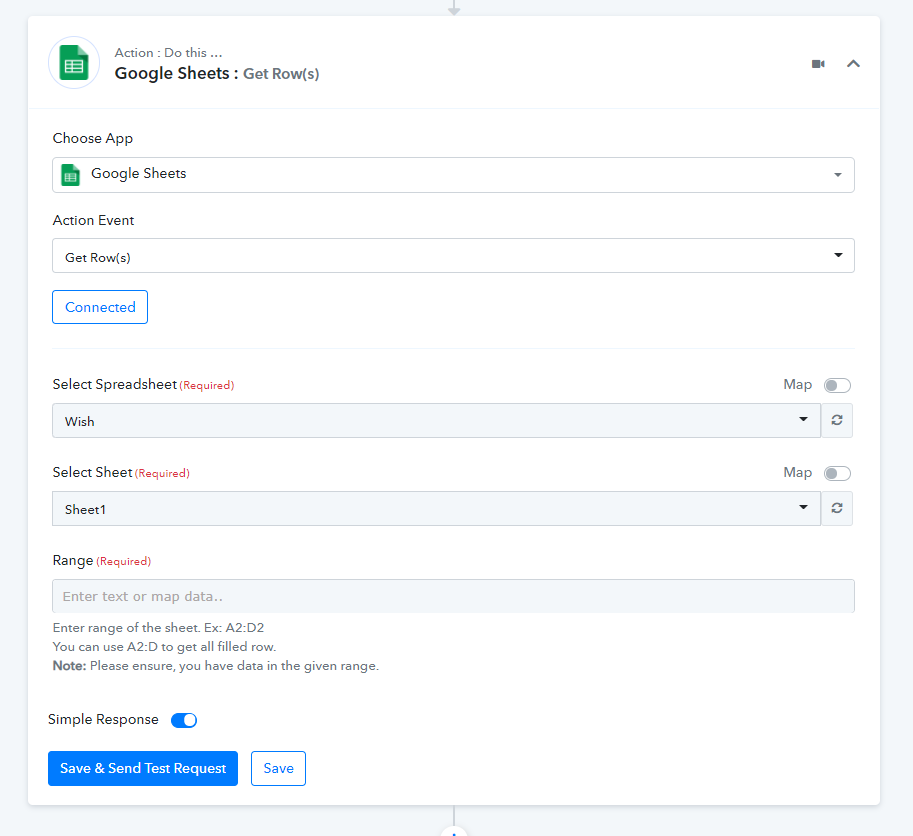Open the Action Event Get Row(s) dropdown
This screenshot has height=836, width=913.
tap(453, 256)
